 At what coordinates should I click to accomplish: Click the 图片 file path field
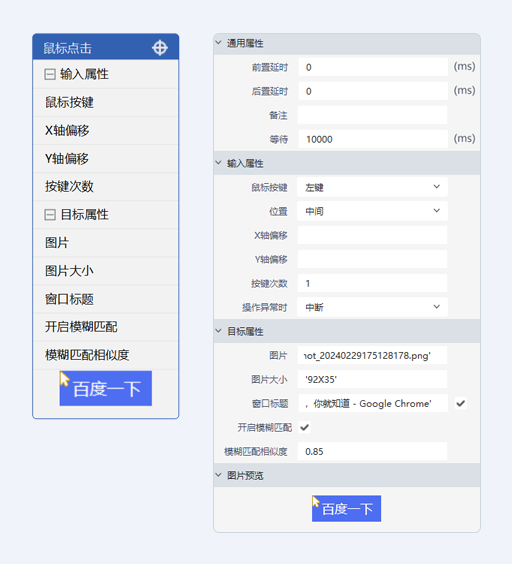[x=373, y=355]
